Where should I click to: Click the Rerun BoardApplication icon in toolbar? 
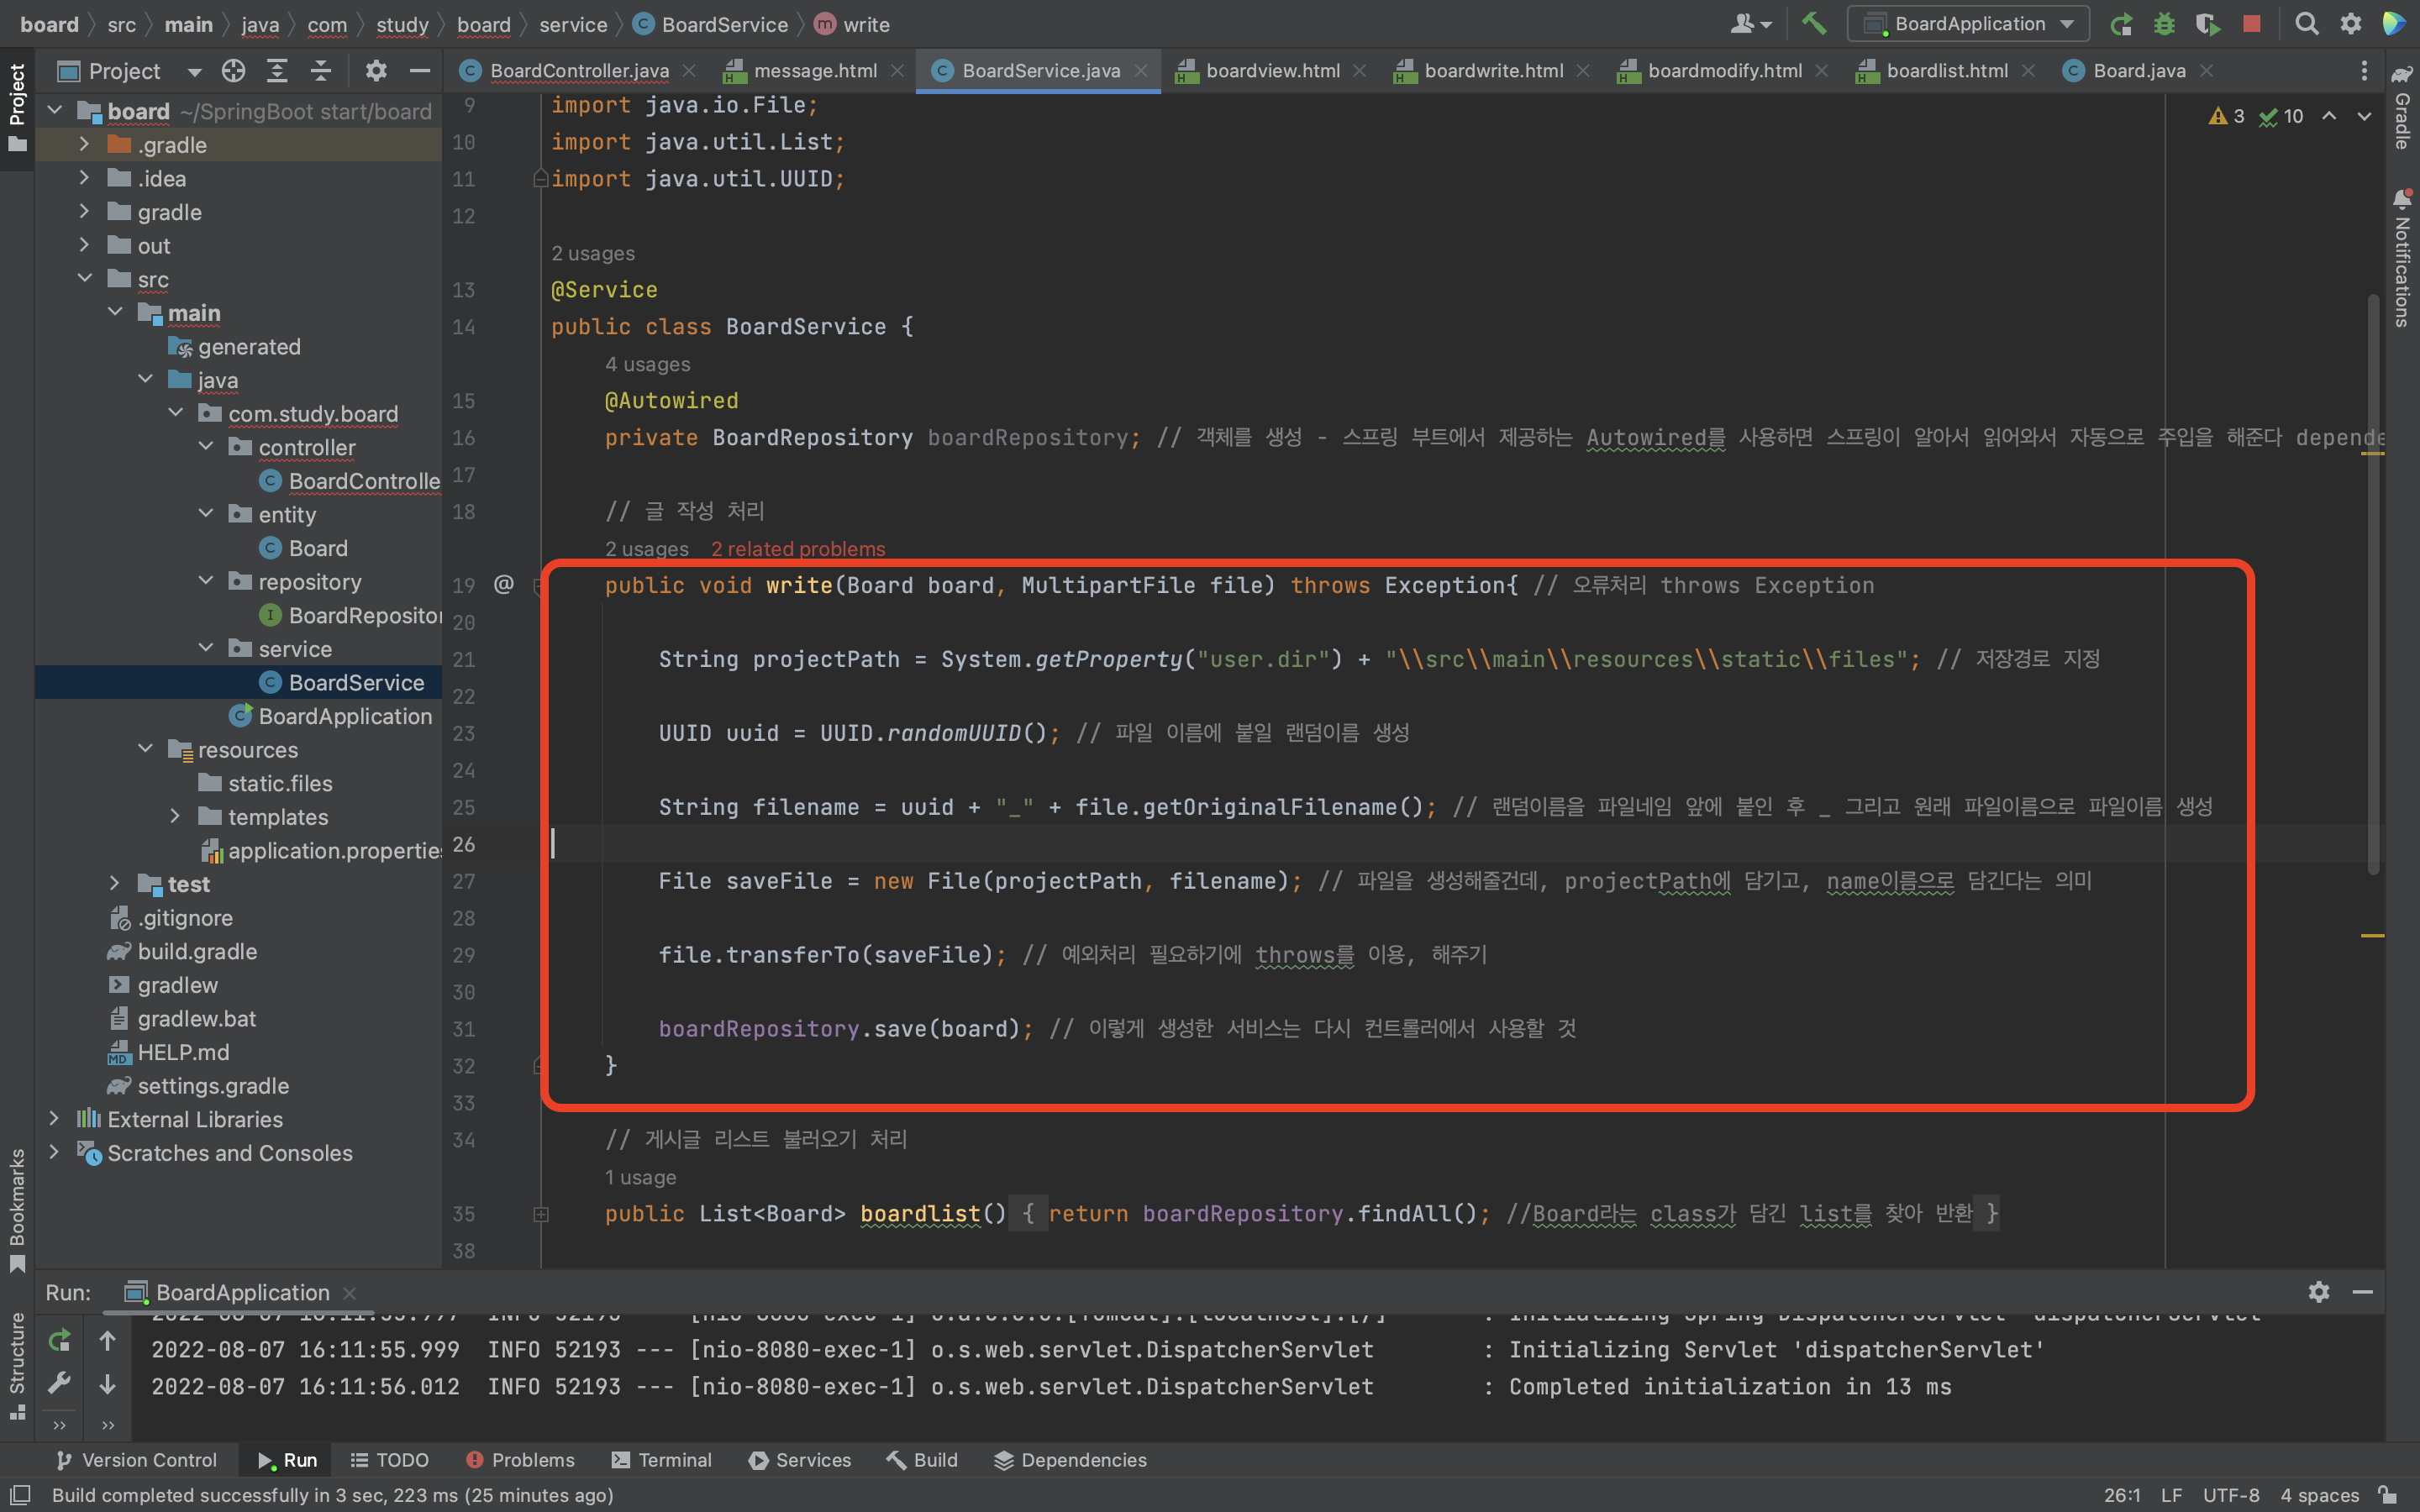(2120, 24)
